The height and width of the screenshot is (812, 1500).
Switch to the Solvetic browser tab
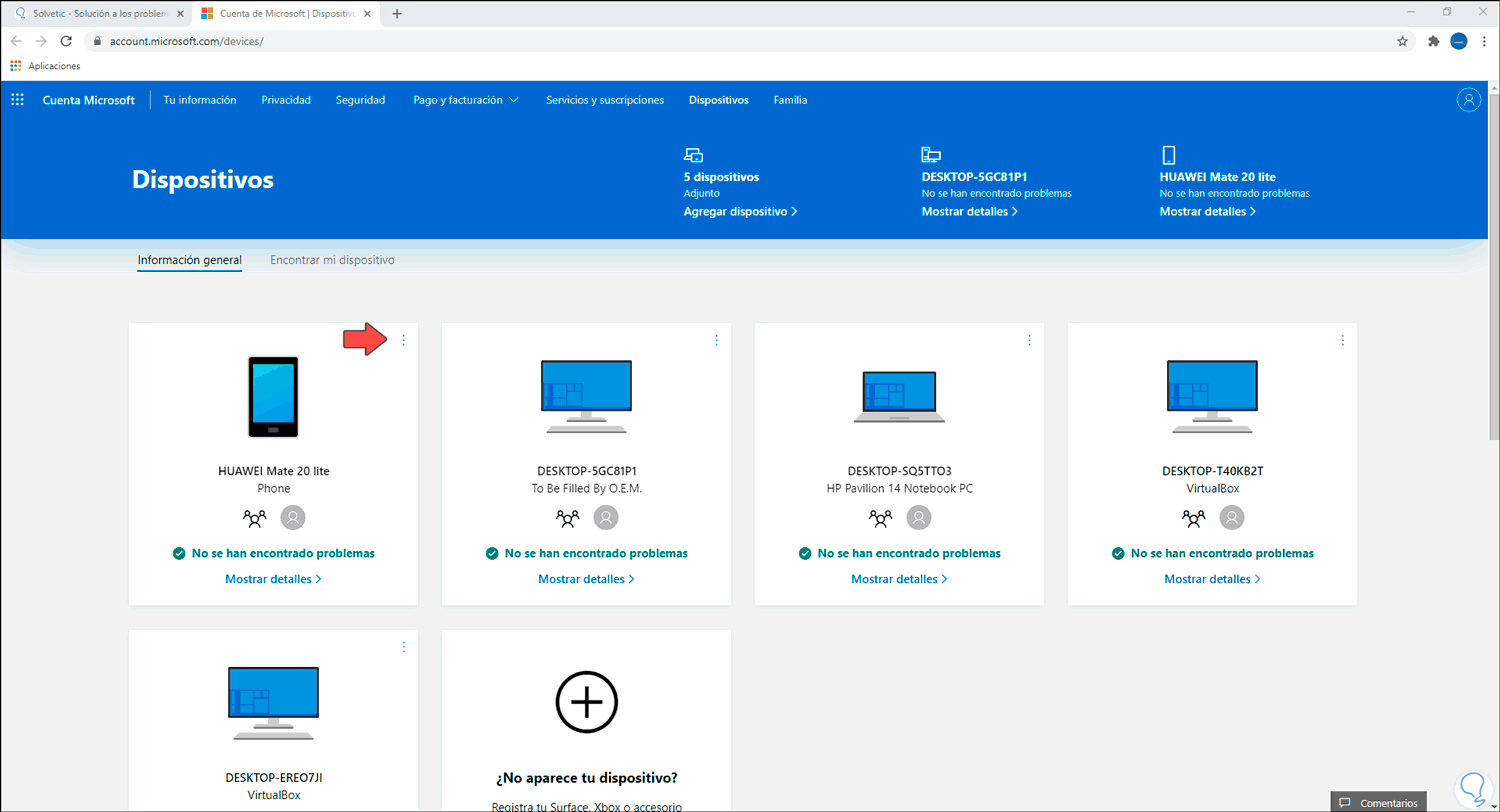(96, 14)
